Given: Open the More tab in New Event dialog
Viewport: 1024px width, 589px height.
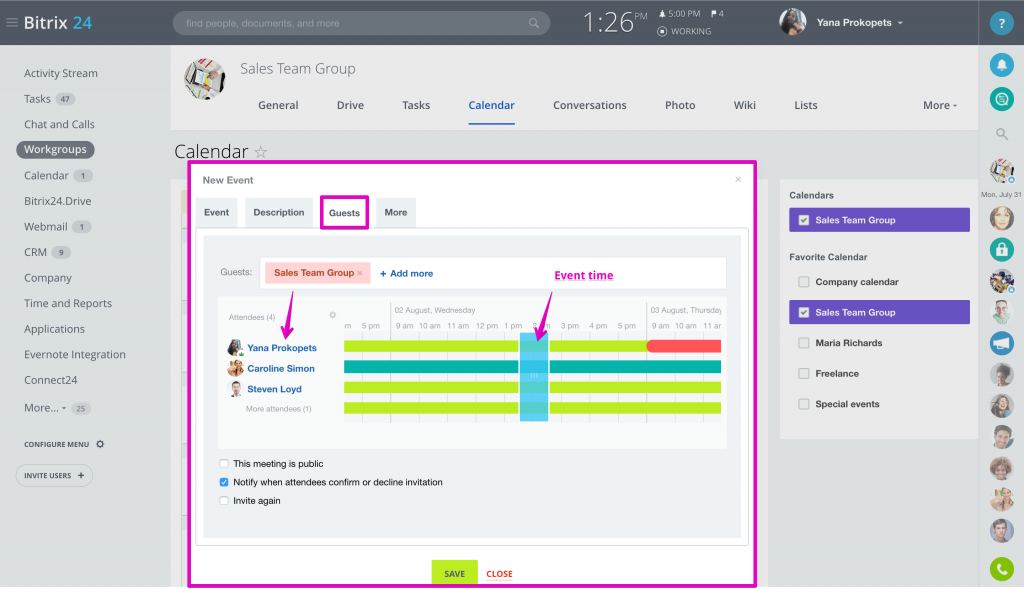Looking at the screenshot, I should coord(396,212).
